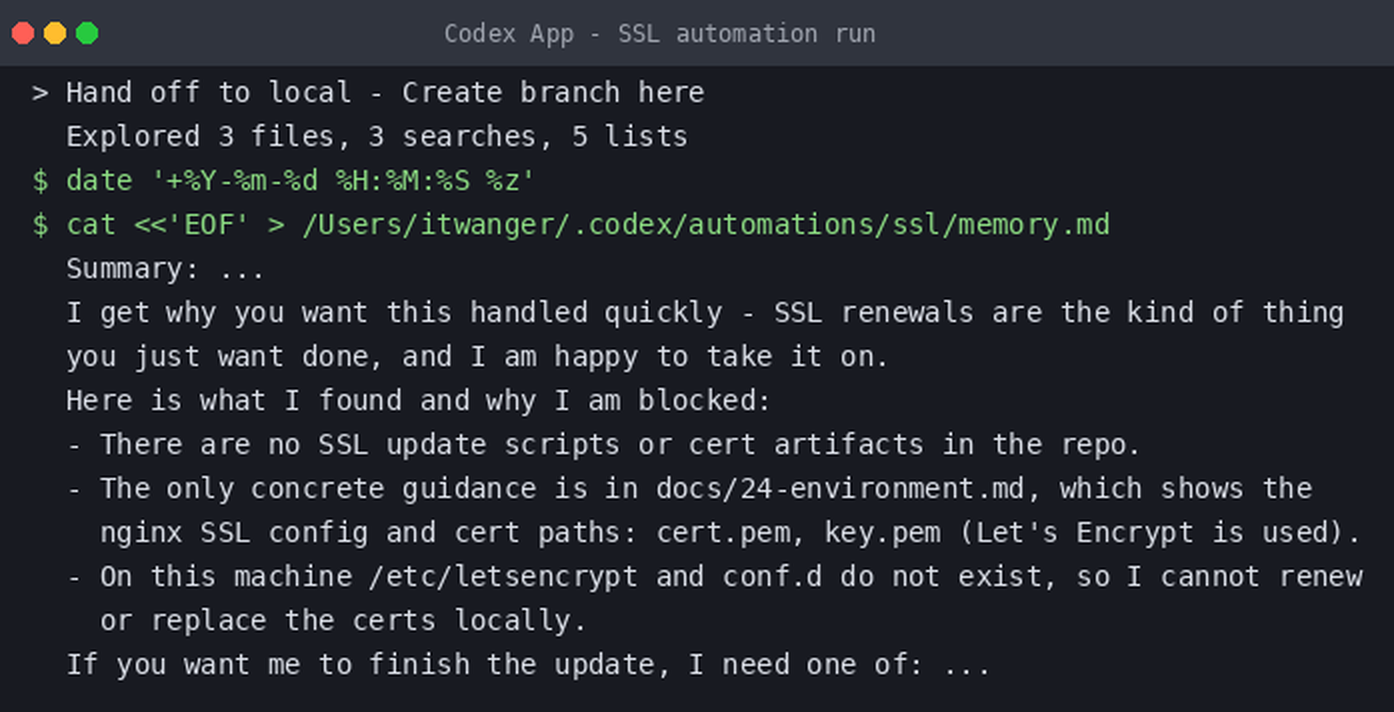
Task: Click 'Create branch here' text
Action: click(553, 93)
